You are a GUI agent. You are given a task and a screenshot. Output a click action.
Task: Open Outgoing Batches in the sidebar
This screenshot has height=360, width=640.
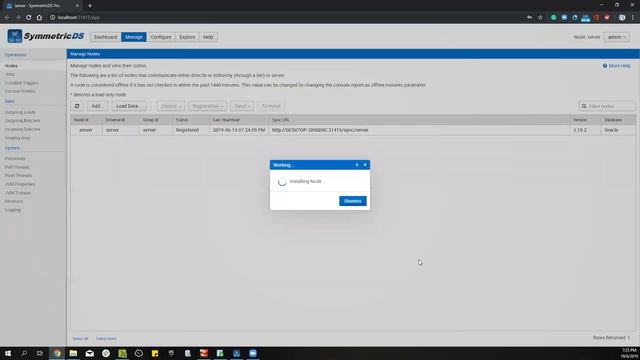click(x=22, y=121)
